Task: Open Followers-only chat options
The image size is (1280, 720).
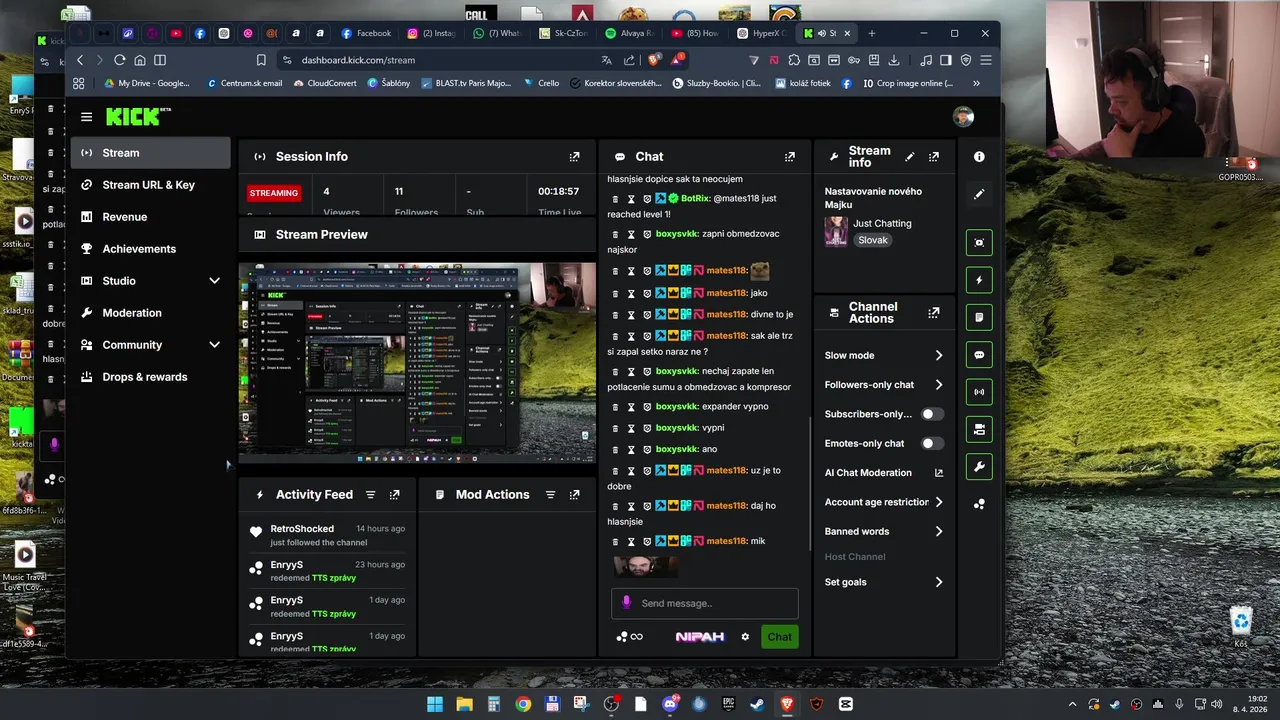Action: [884, 385]
